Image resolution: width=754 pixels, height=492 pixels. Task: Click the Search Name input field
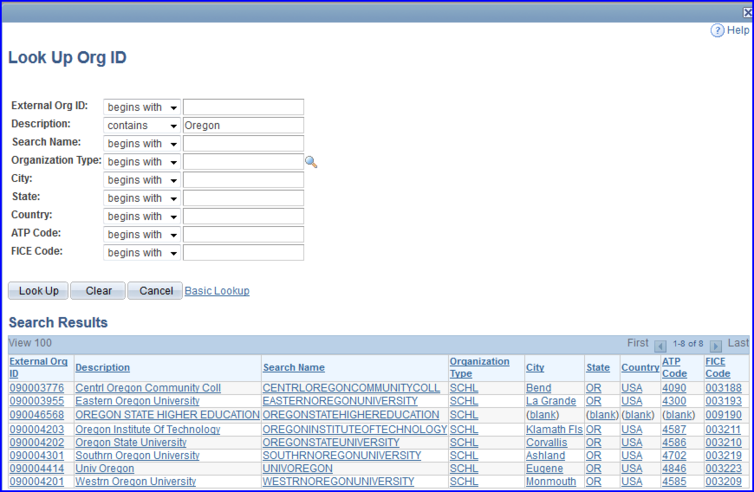tap(243, 144)
